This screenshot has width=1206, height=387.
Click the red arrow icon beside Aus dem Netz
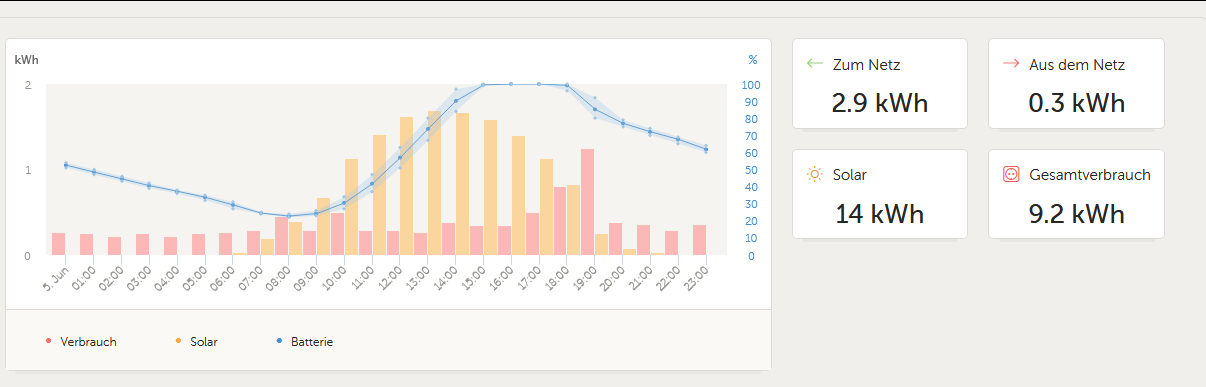1011,64
